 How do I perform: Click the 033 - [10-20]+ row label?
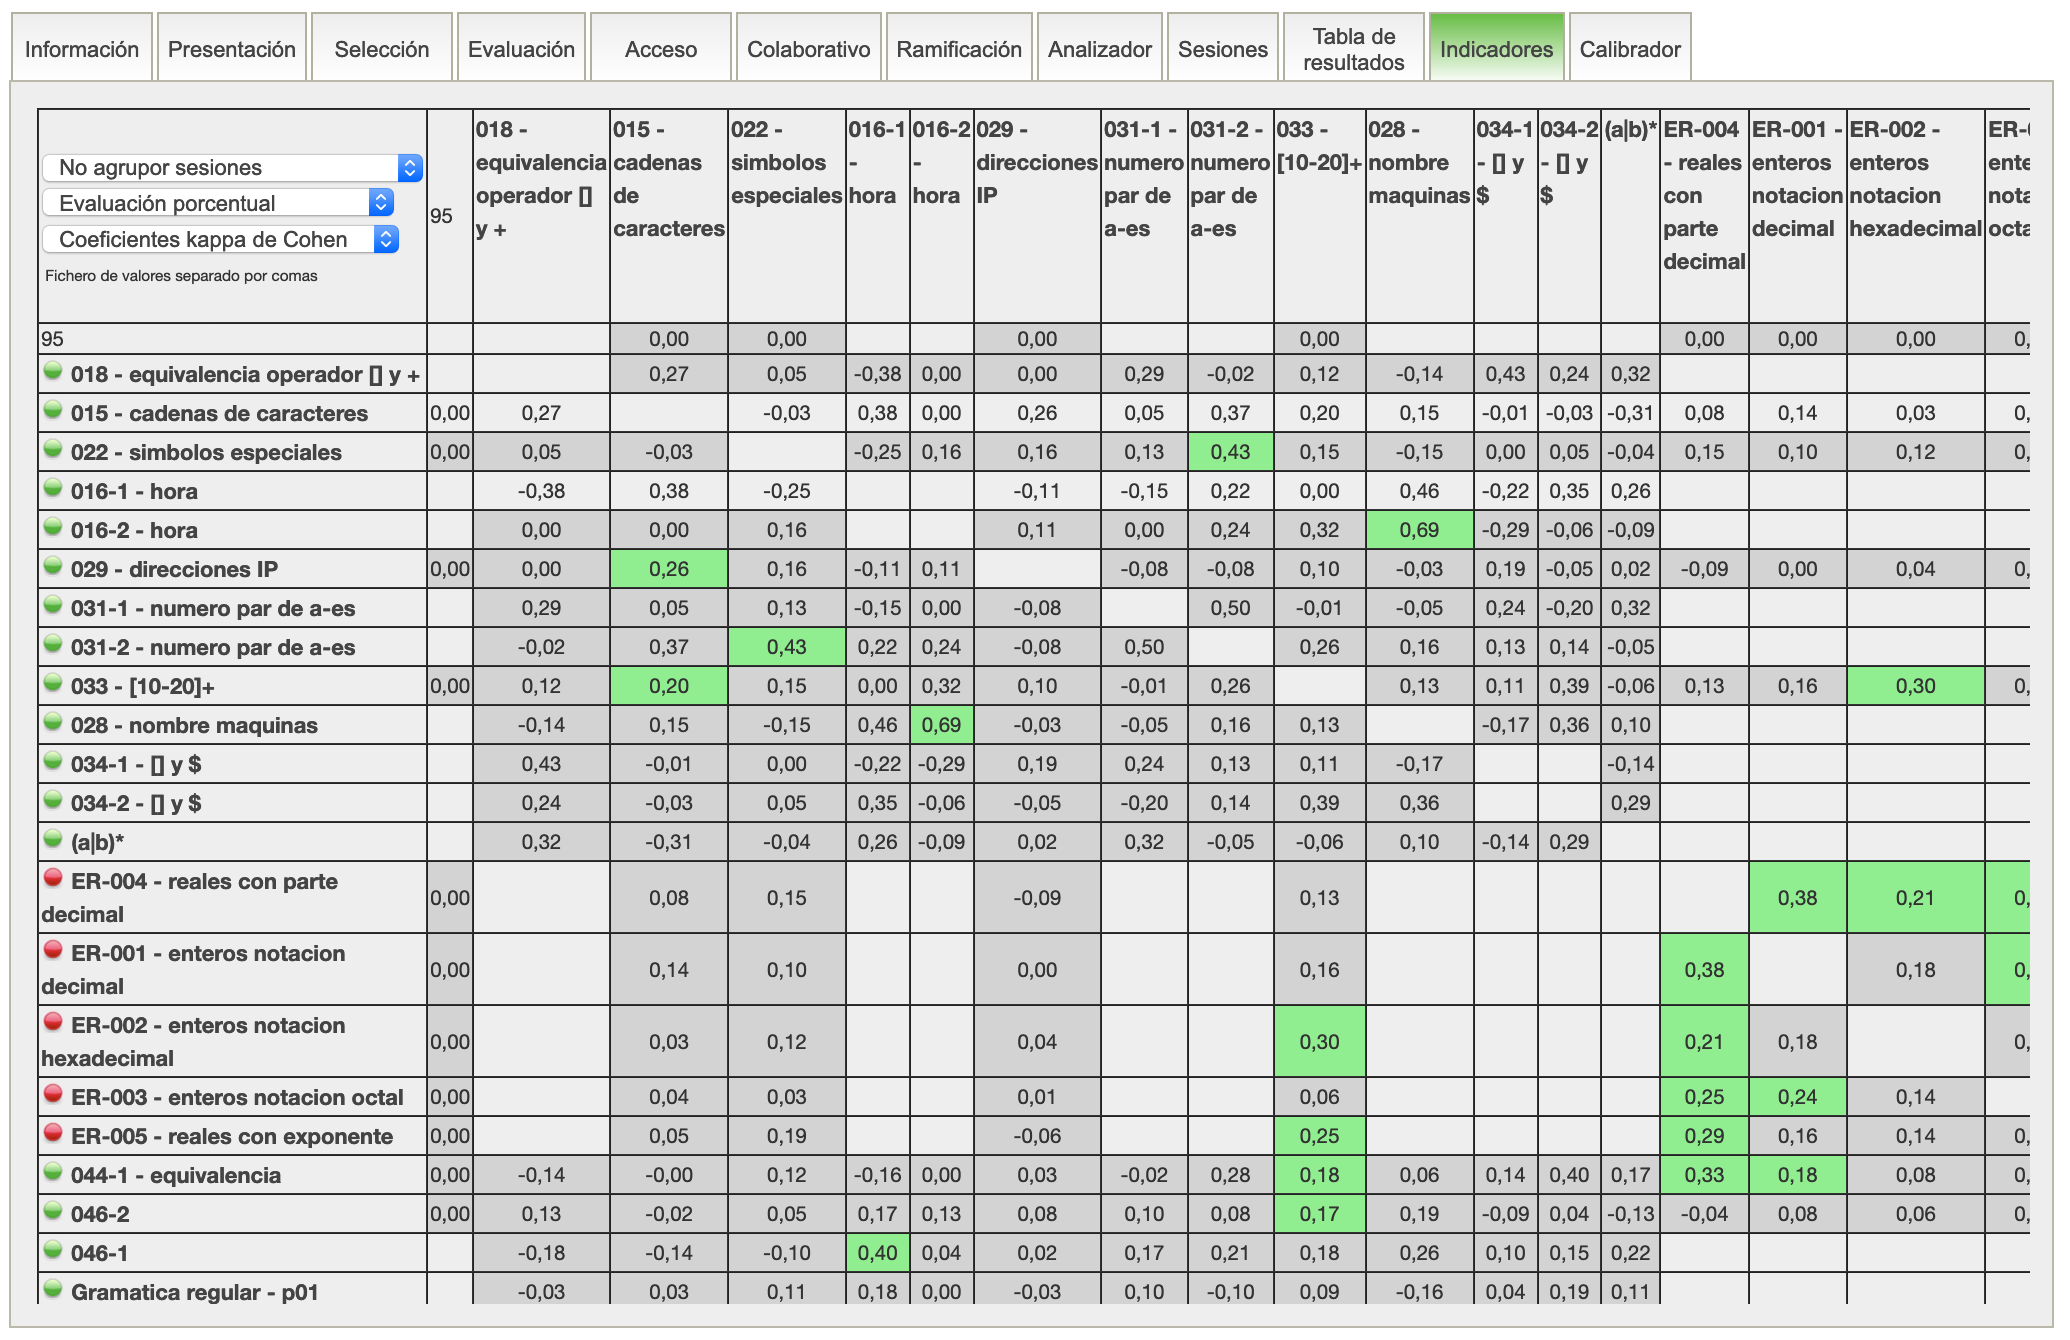142,686
